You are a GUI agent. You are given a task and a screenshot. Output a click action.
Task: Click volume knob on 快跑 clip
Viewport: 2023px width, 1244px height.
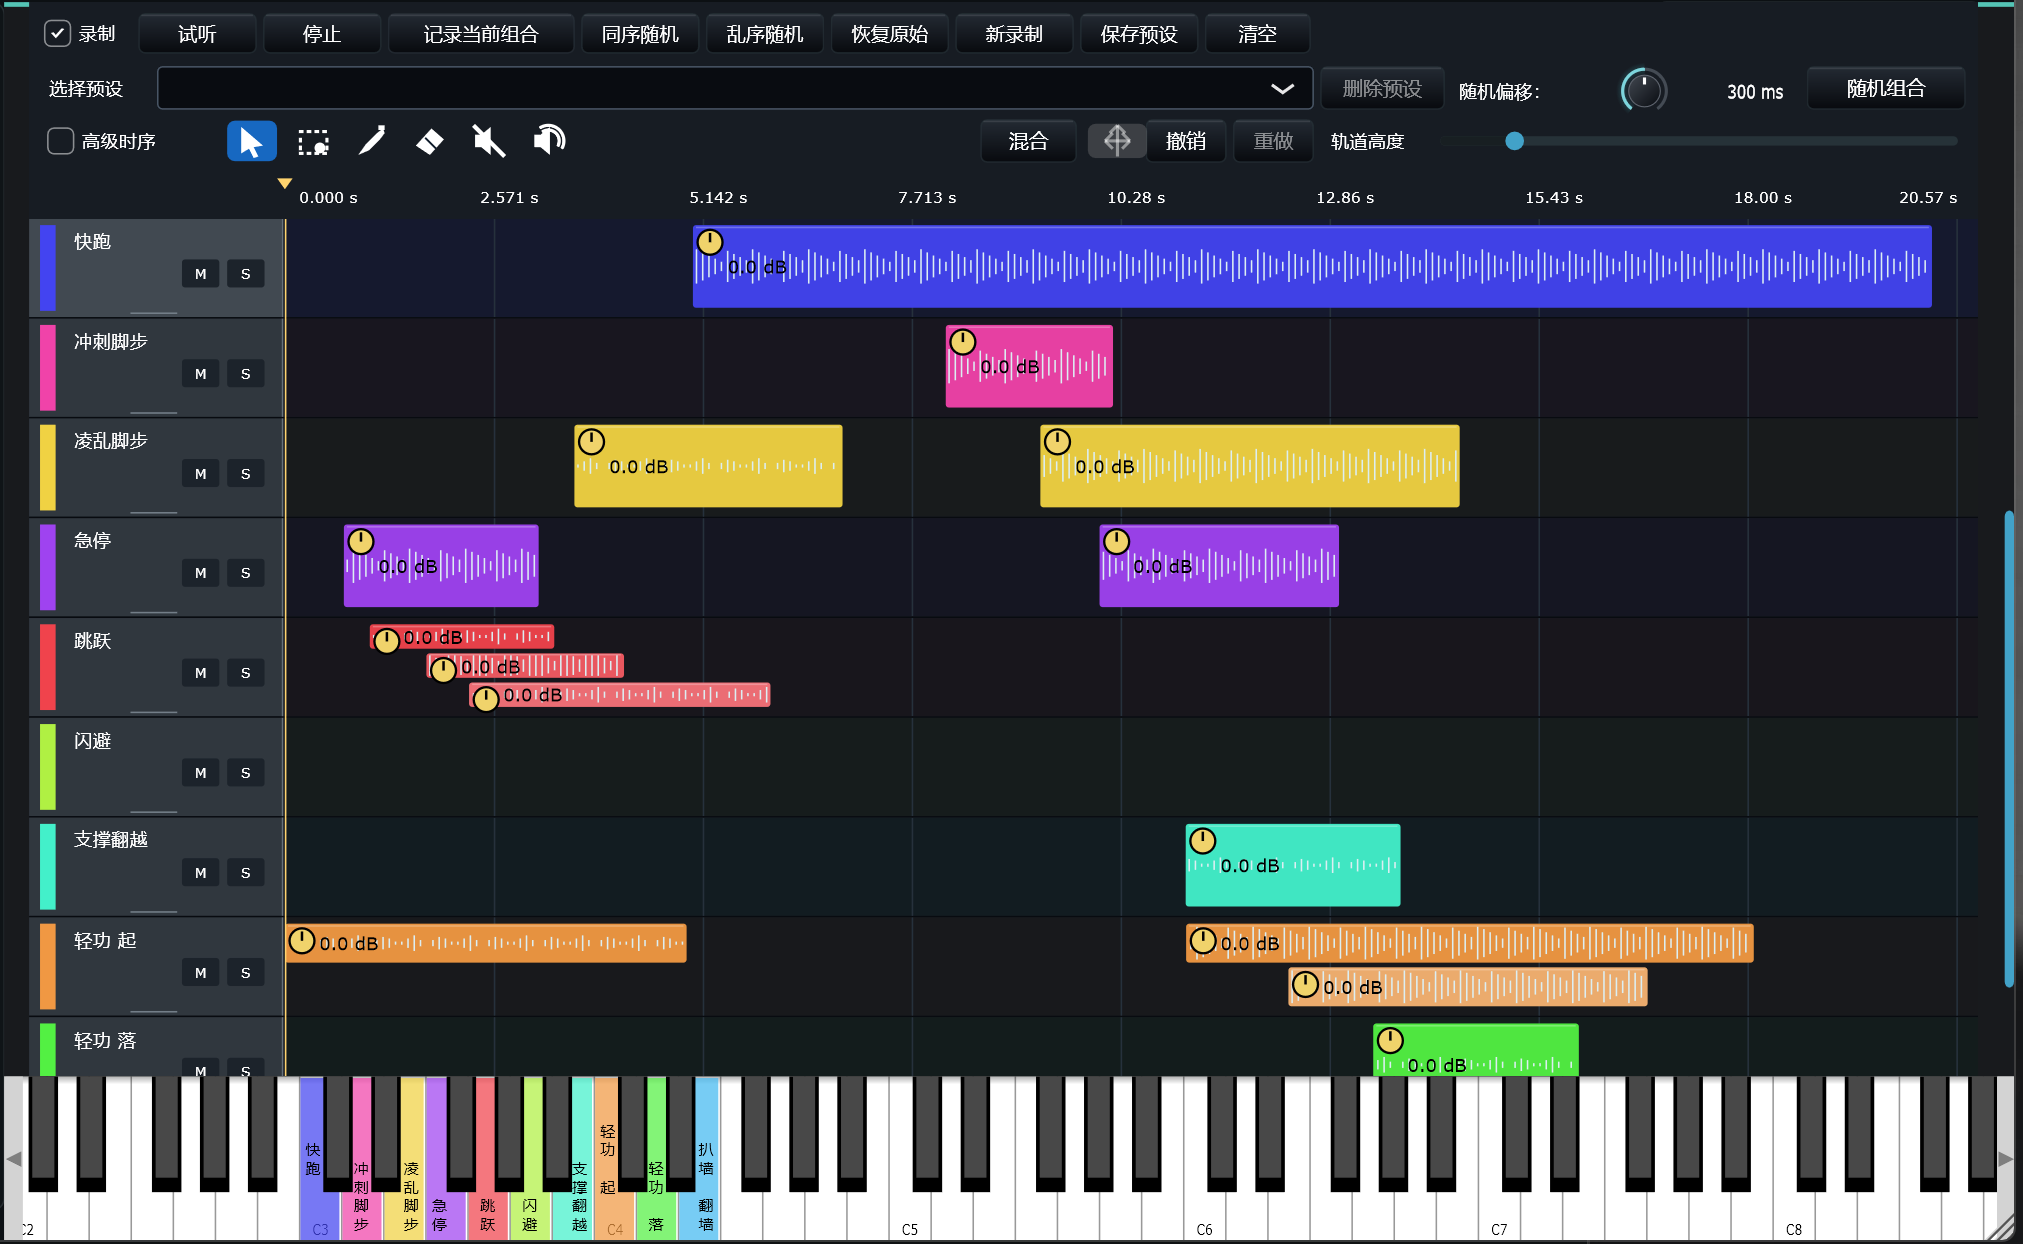click(710, 242)
